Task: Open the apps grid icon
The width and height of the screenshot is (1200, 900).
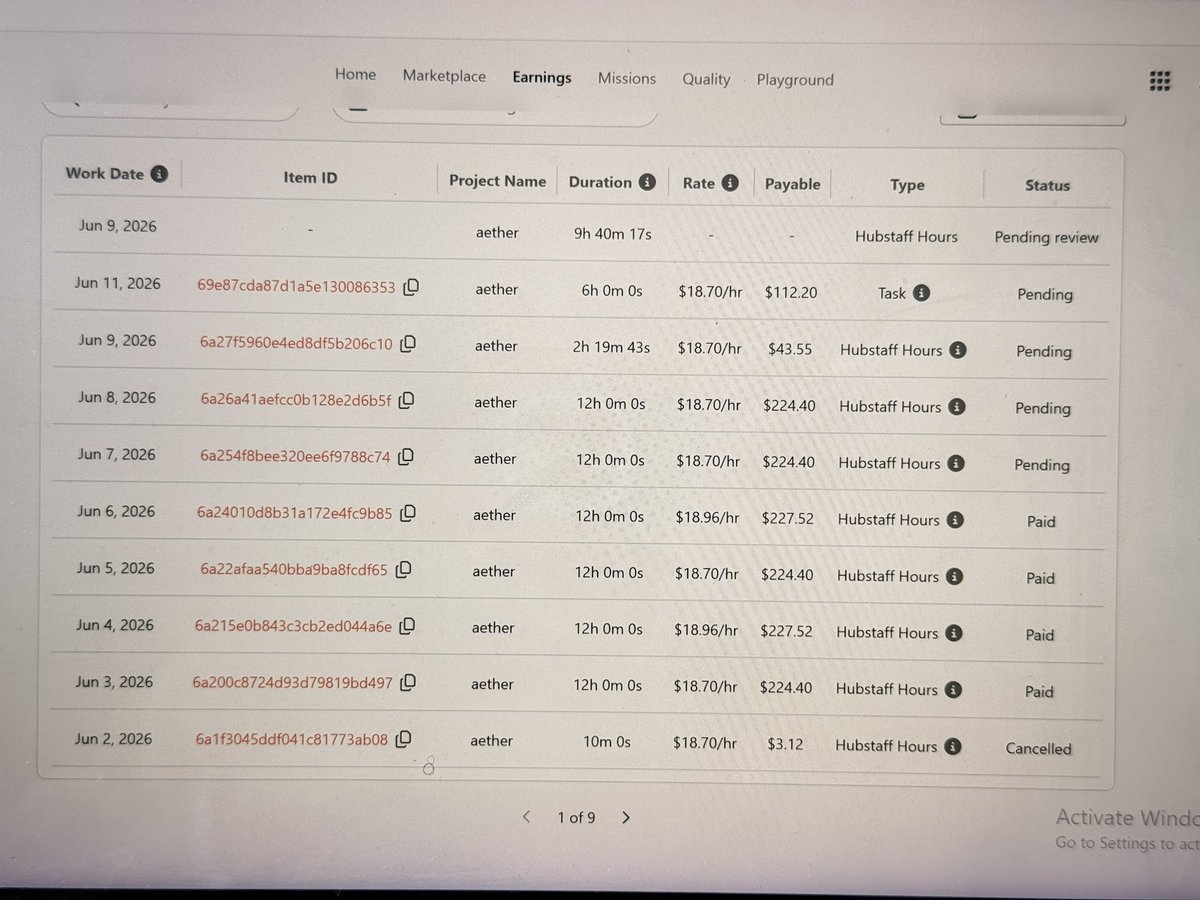Action: pos(1160,80)
